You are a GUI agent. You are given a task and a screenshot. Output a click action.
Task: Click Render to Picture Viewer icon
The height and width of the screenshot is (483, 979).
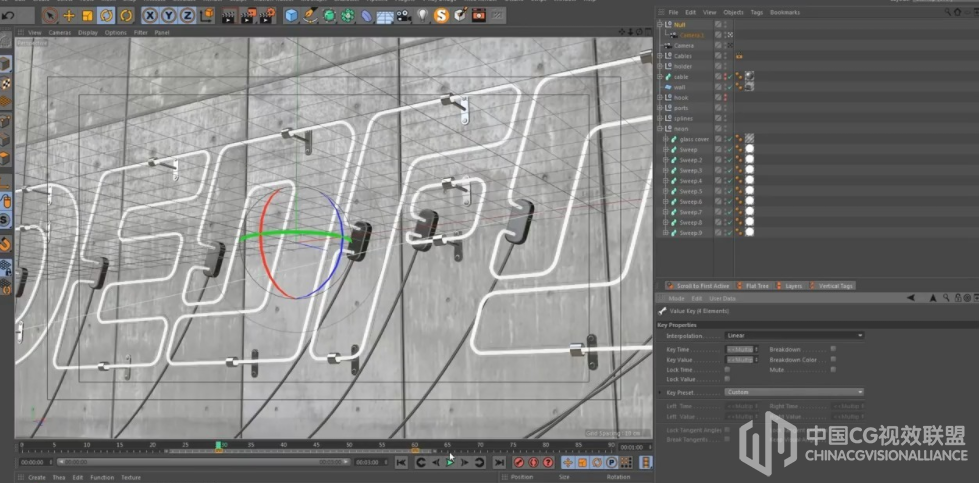pos(248,16)
